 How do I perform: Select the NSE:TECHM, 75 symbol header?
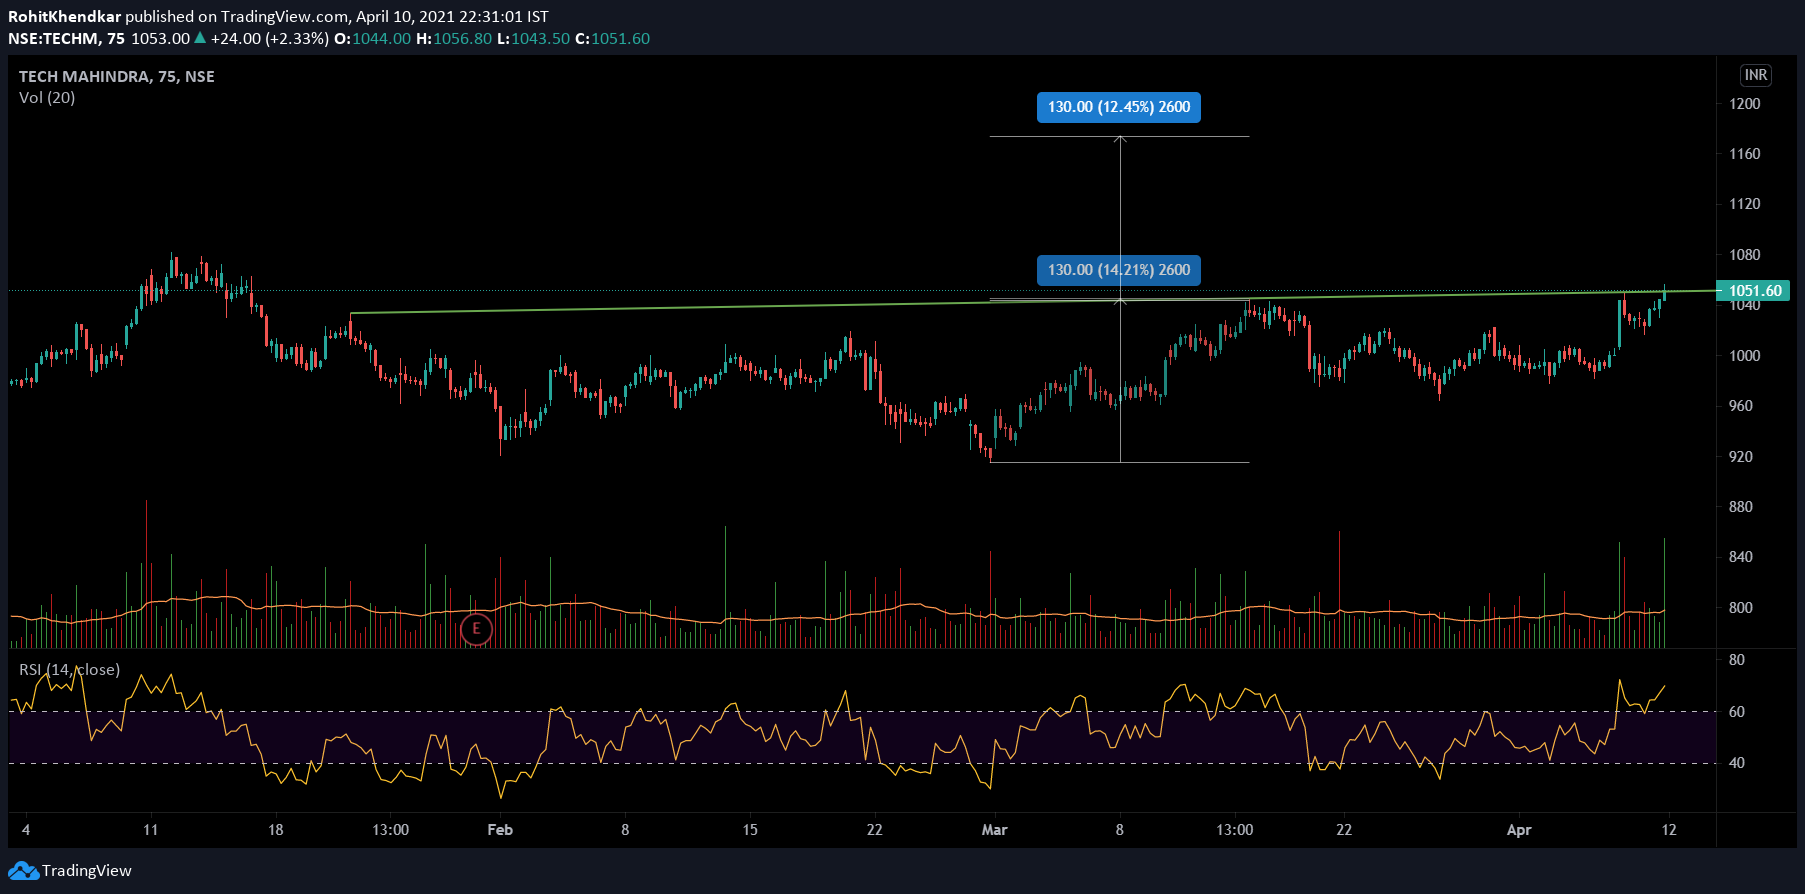[x=66, y=39]
